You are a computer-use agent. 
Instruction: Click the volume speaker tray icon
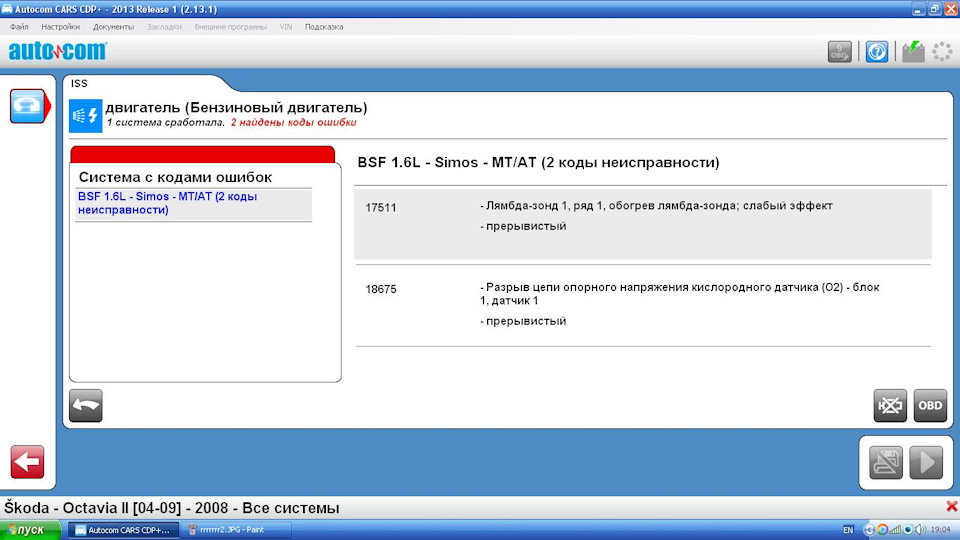pos(920,530)
